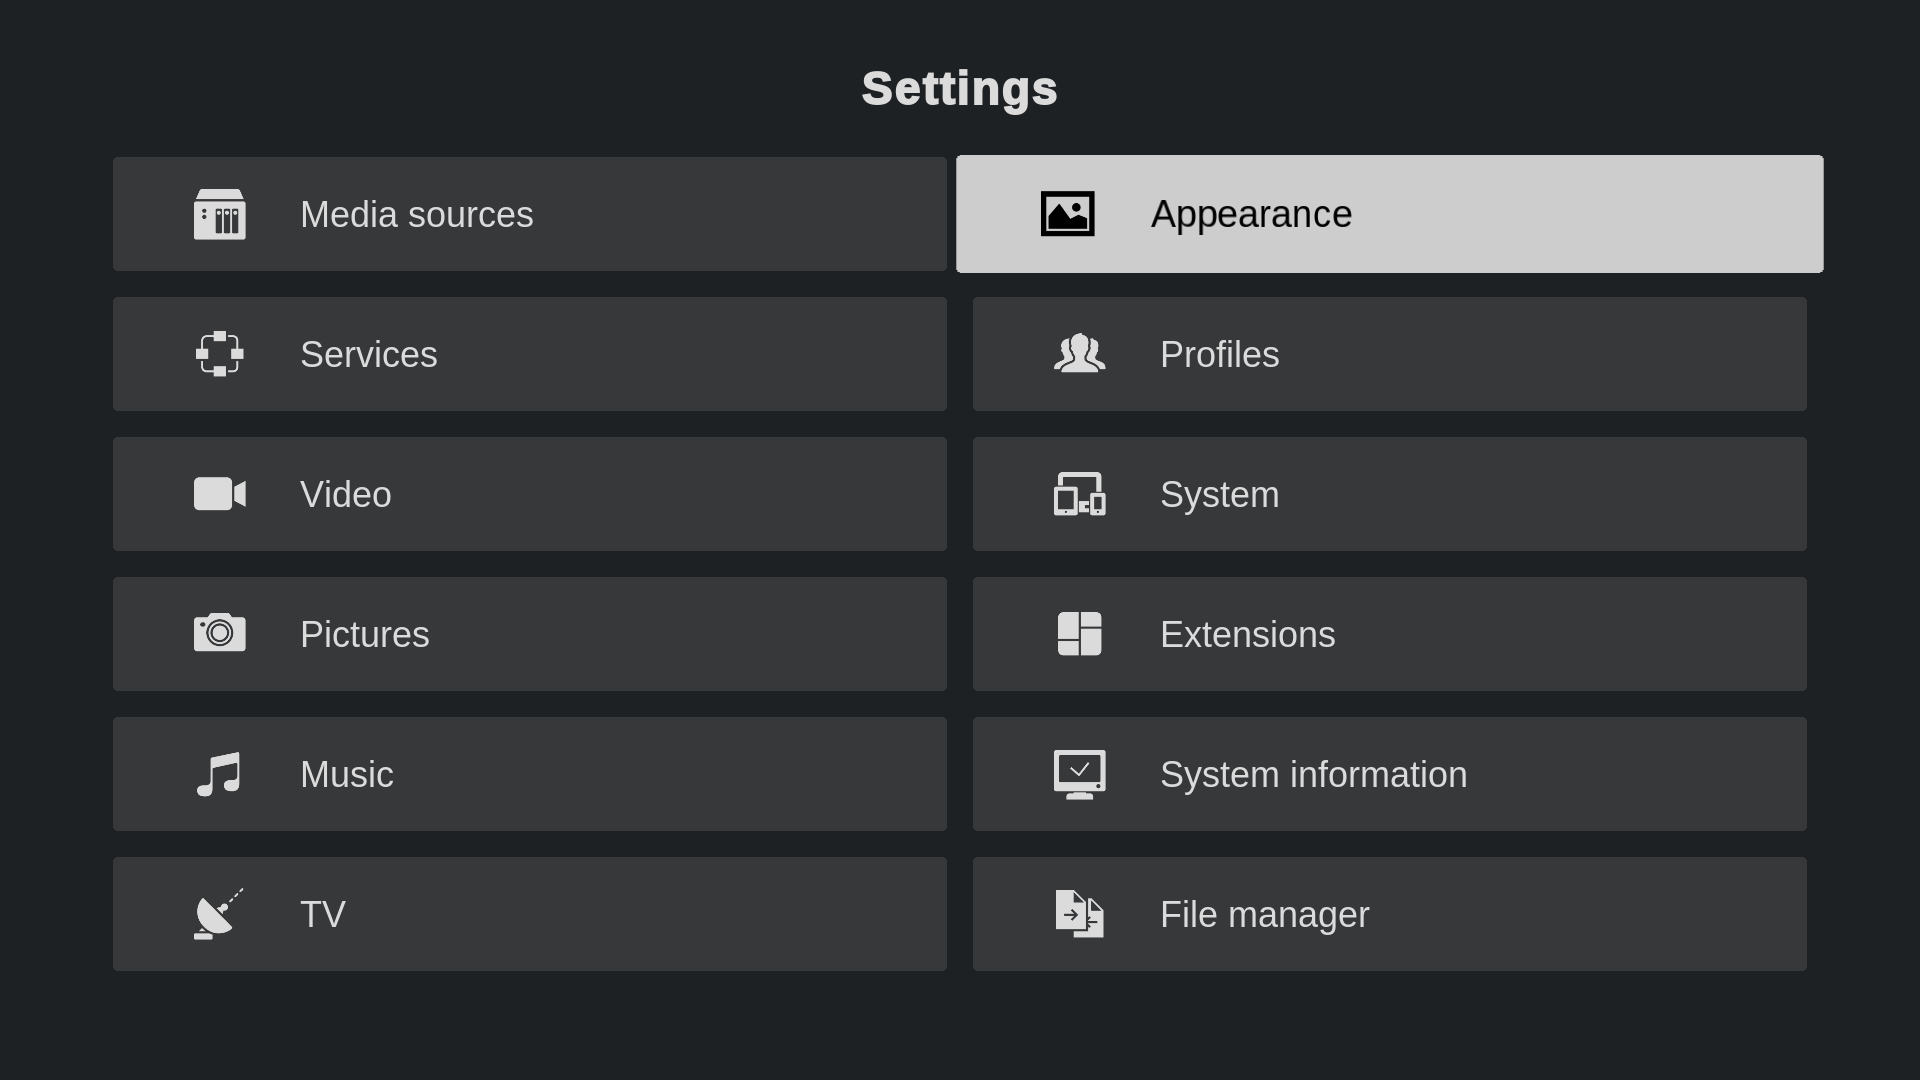Click the Video camera icon
The image size is (1920, 1080).
click(219, 494)
